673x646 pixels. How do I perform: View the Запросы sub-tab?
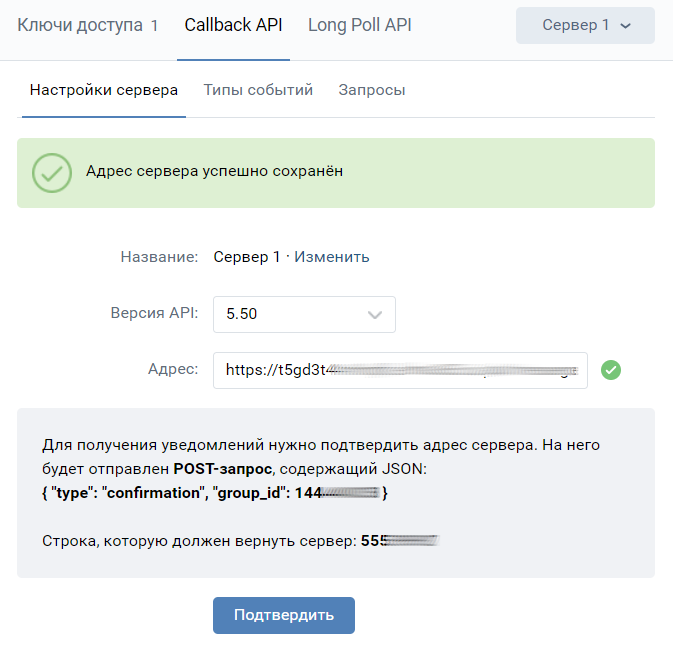(372, 90)
